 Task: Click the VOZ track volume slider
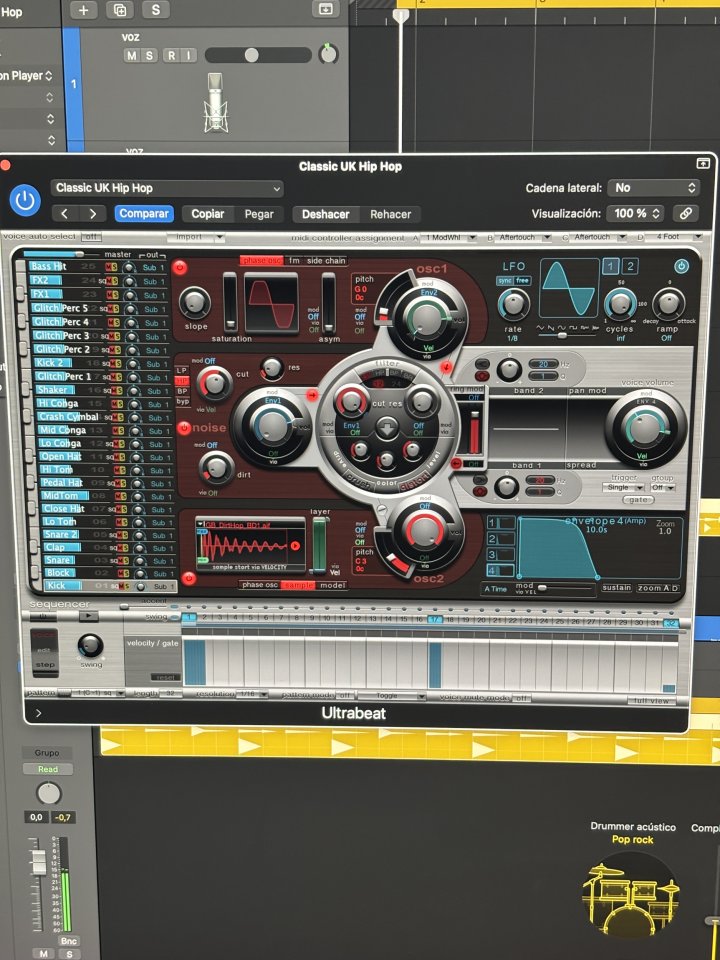[258, 55]
